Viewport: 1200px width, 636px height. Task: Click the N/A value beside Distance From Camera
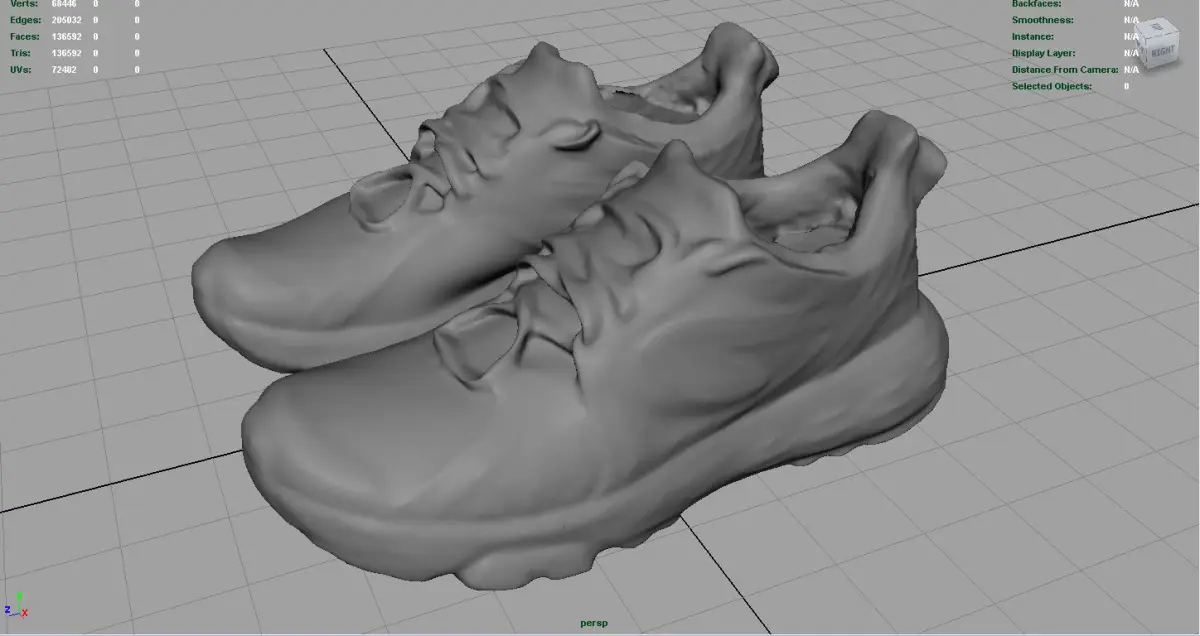[1131, 70]
